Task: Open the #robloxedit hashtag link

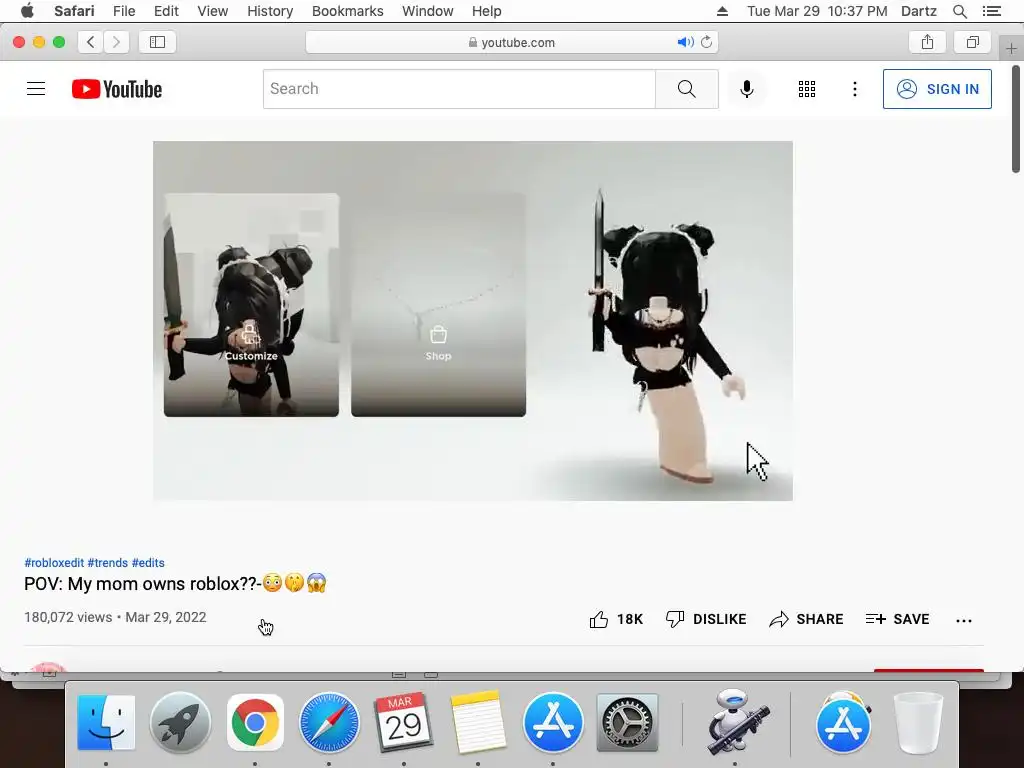Action: point(54,563)
